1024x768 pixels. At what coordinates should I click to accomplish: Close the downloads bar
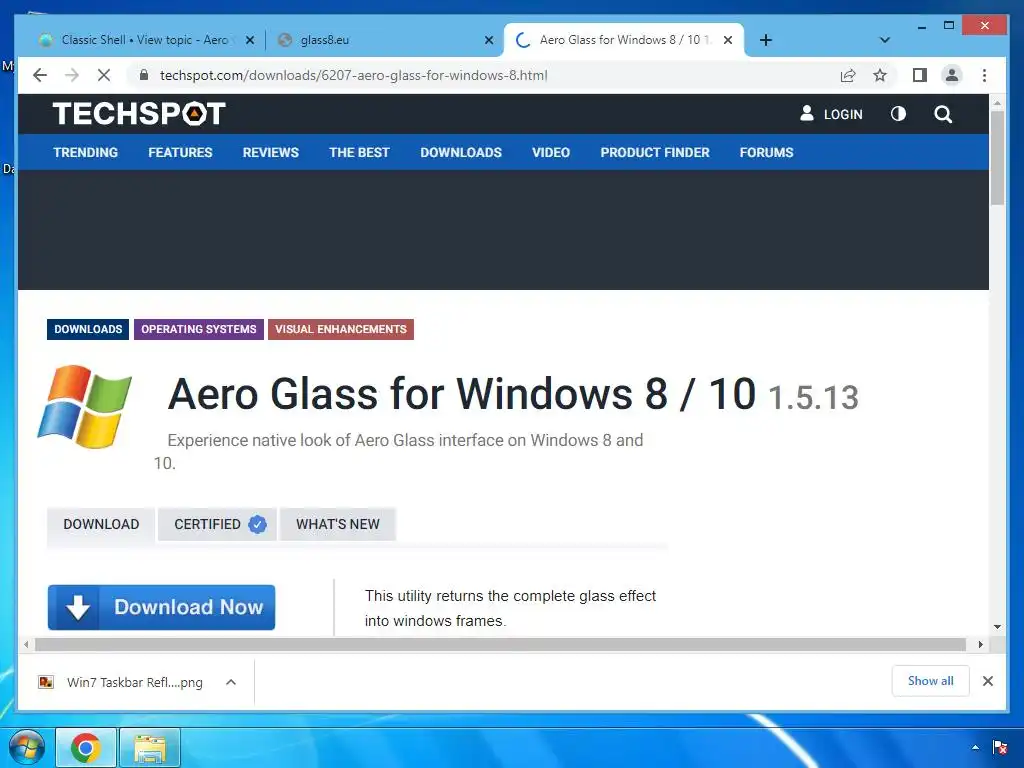click(988, 681)
